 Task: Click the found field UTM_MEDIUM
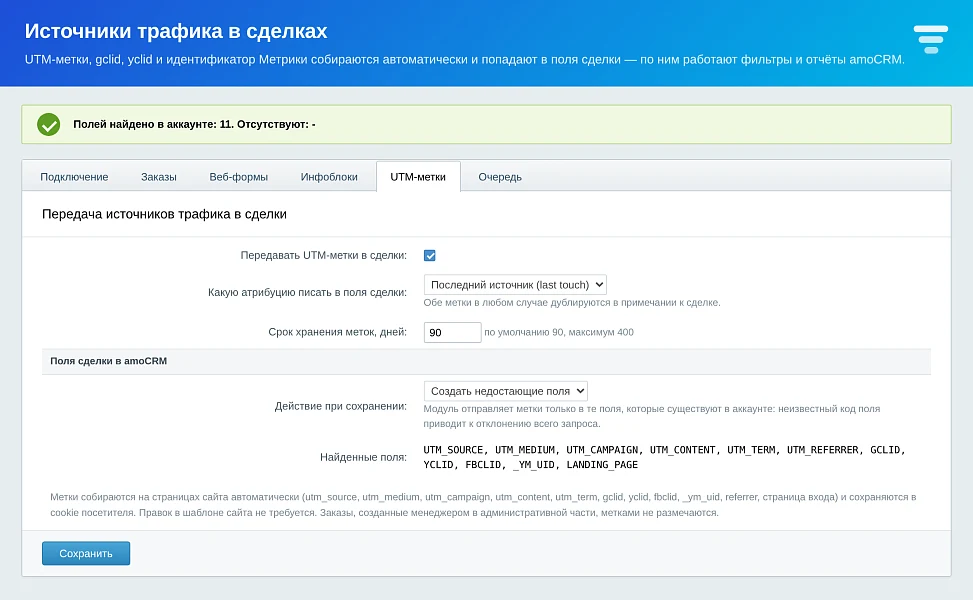tap(525, 450)
